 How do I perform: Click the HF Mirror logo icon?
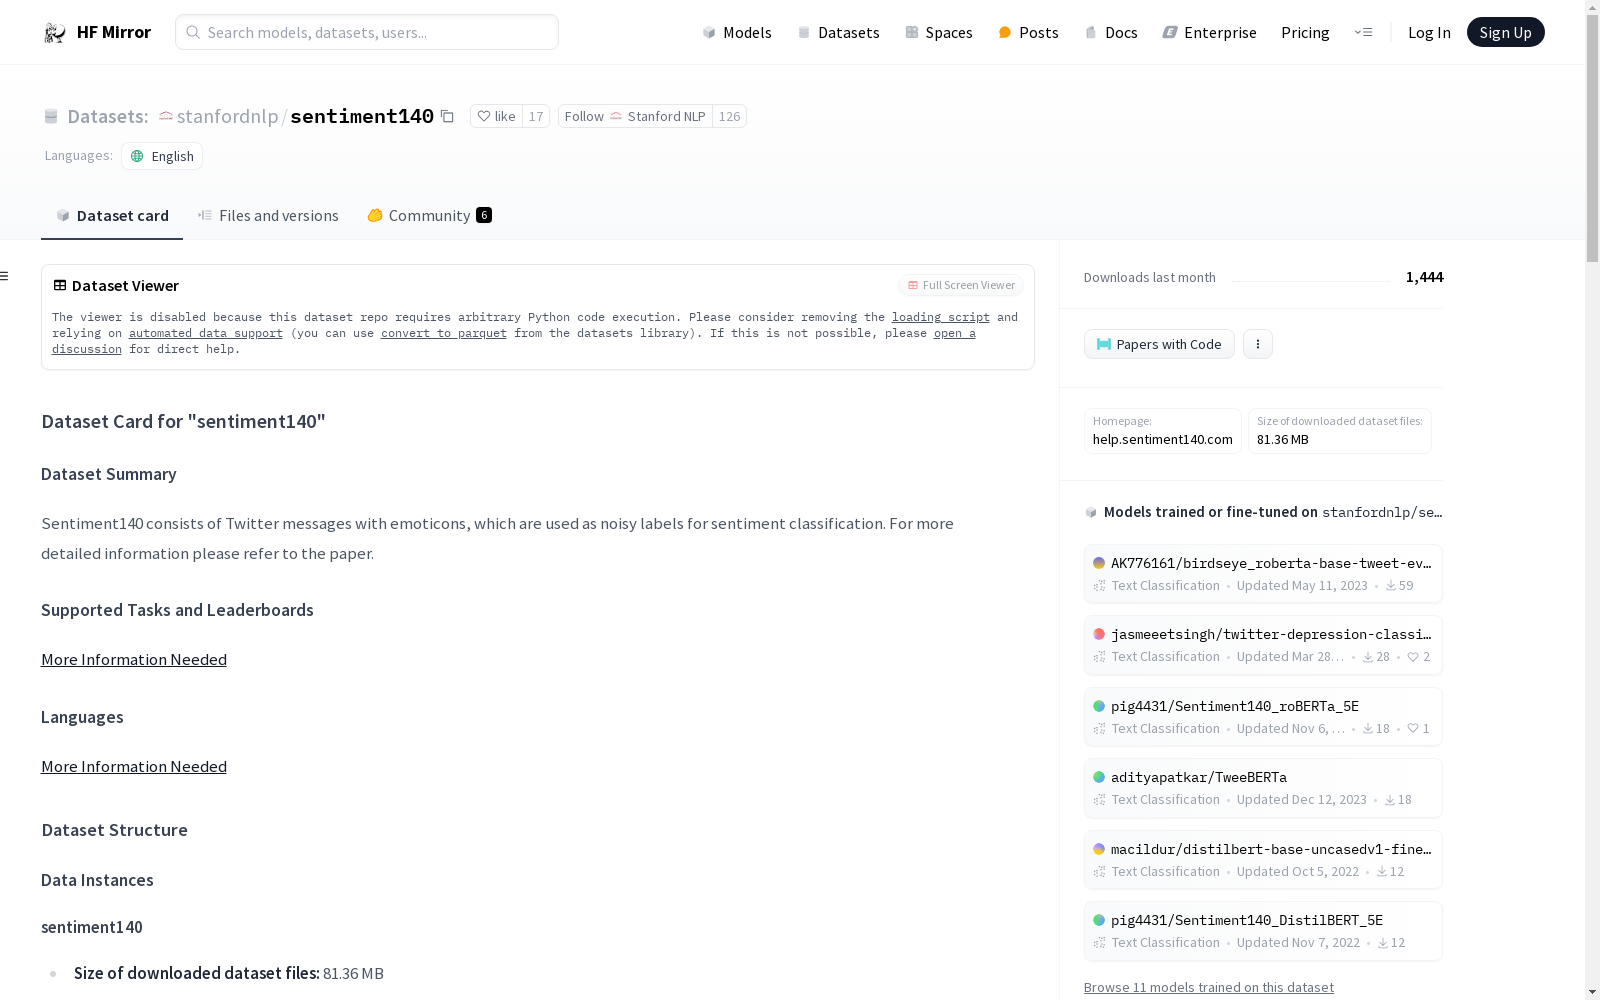point(55,33)
